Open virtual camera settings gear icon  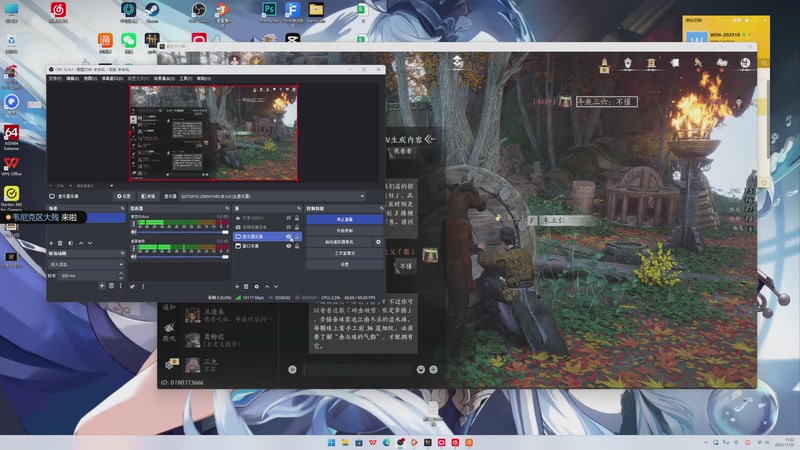point(378,242)
